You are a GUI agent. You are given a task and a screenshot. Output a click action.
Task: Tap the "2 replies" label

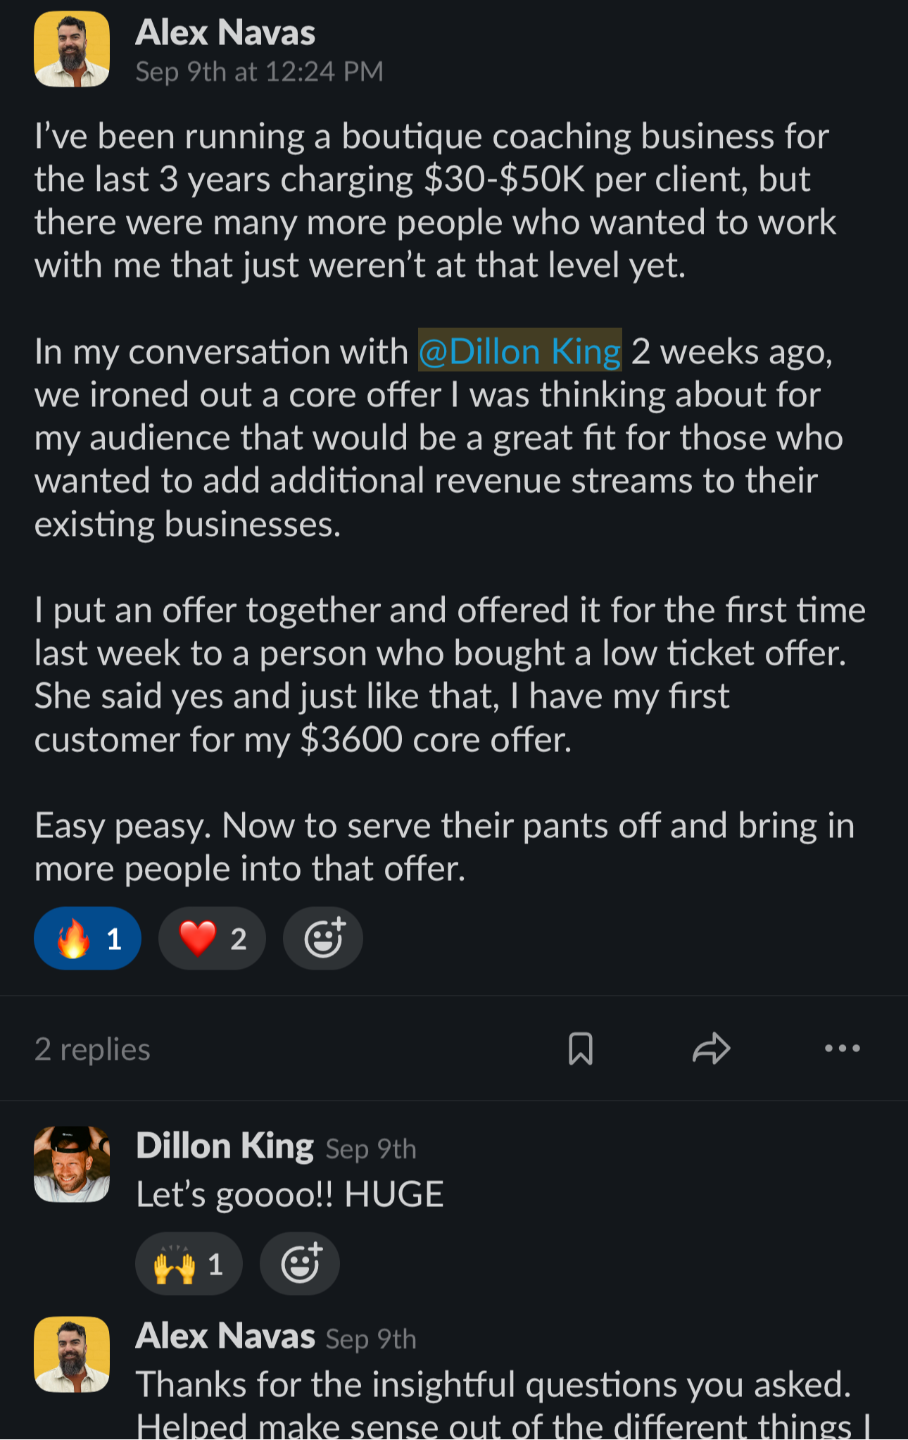pos(92,1049)
